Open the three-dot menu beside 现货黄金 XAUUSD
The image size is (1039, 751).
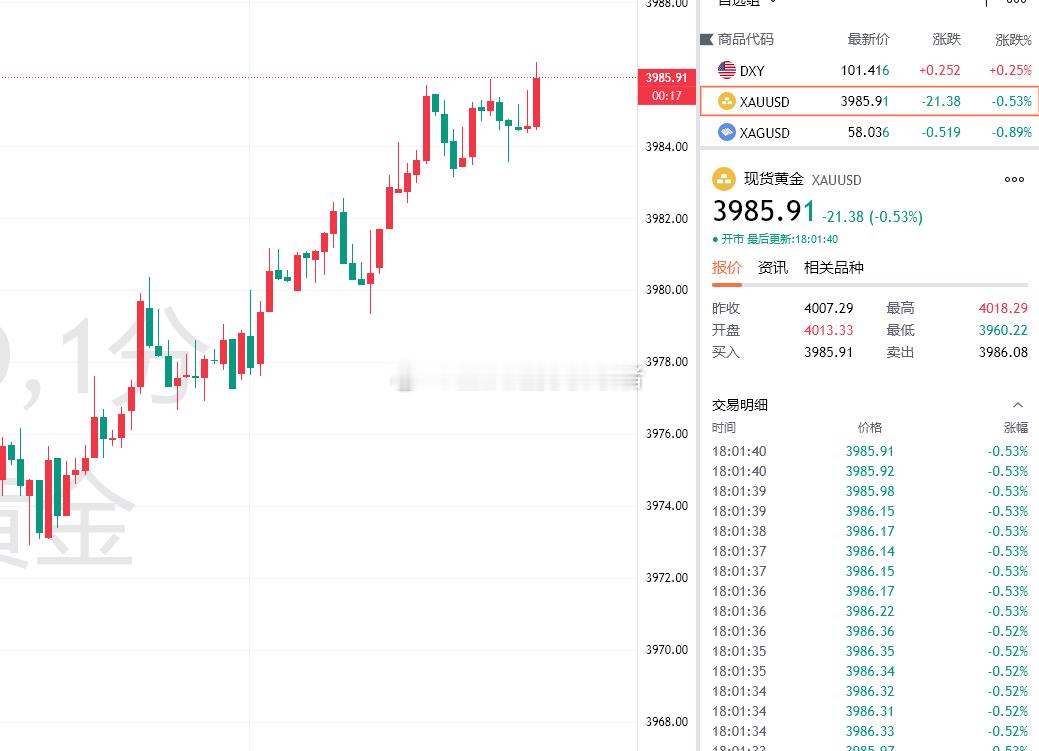coord(1014,180)
